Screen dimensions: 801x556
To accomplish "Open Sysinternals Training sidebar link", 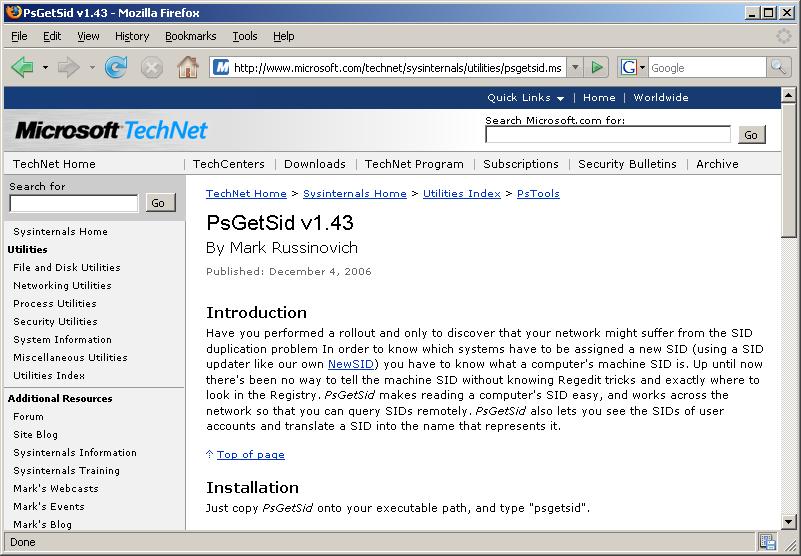I will pos(66,471).
